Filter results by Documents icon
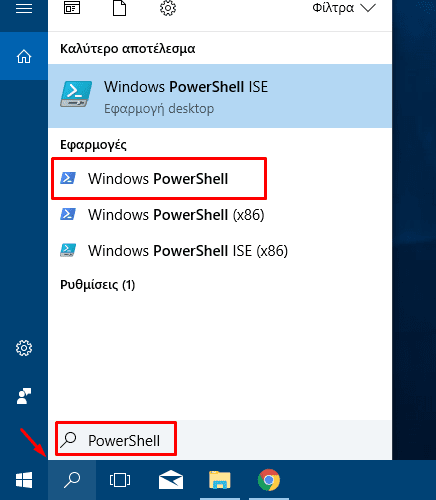The height and width of the screenshot is (500, 436). pyautogui.click(x=119, y=8)
